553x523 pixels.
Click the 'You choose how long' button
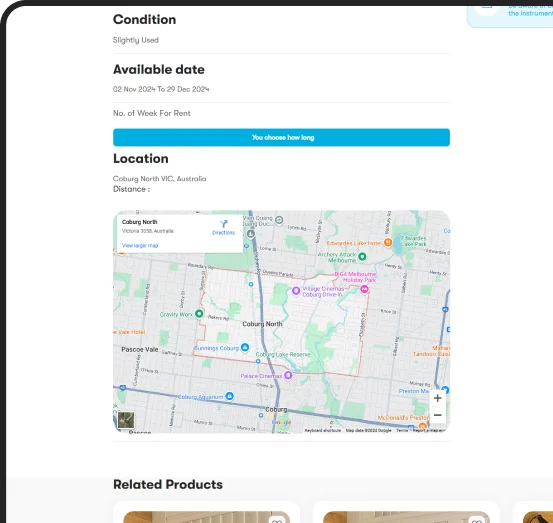pos(281,137)
